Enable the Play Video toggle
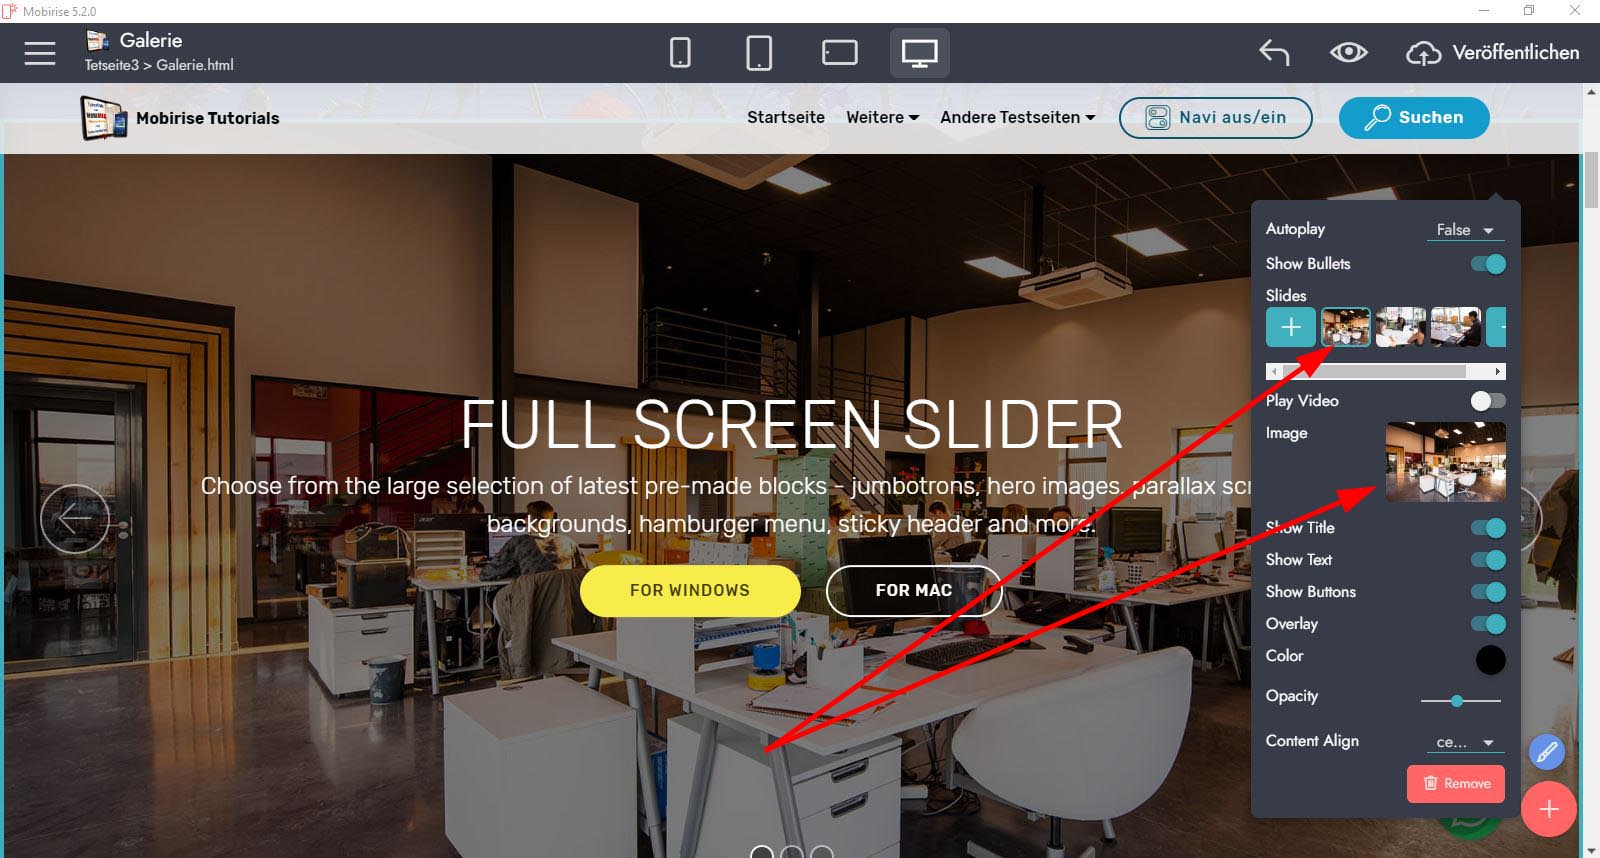 (1488, 401)
